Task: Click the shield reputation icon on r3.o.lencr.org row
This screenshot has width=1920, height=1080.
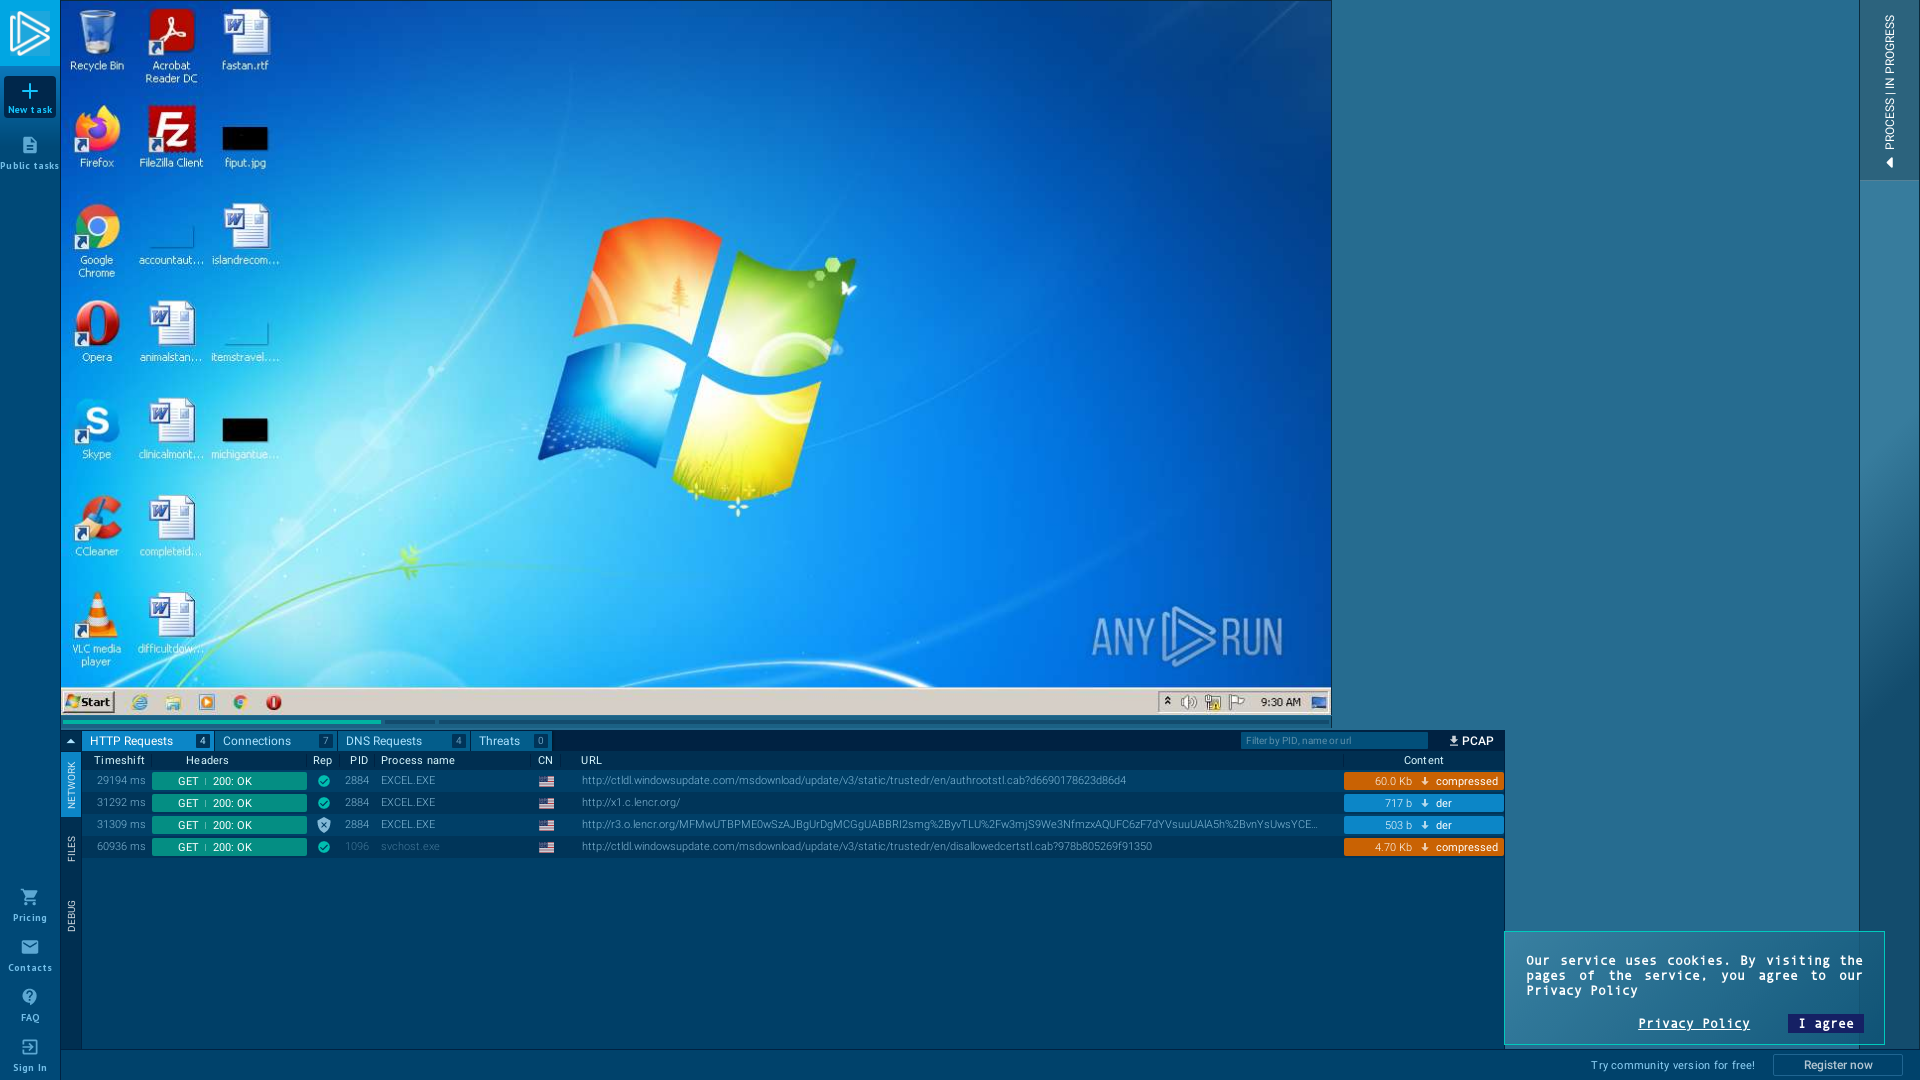Action: pos(323,825)
